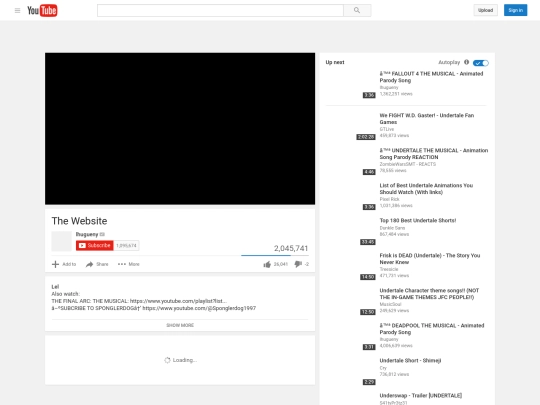Open thugueny channel name under video title
This screenshot has height=405, width=540.
tap(87, 234)
